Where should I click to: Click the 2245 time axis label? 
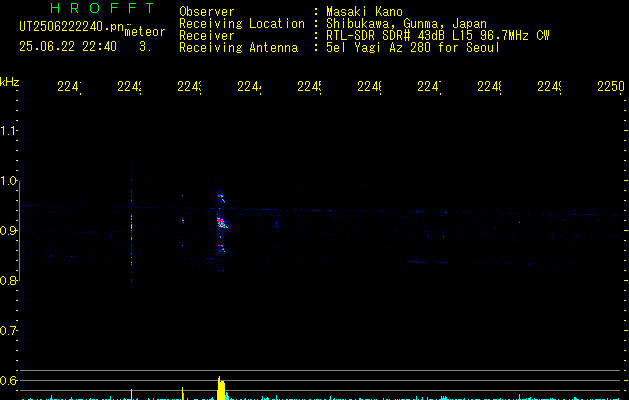point(309,86)
